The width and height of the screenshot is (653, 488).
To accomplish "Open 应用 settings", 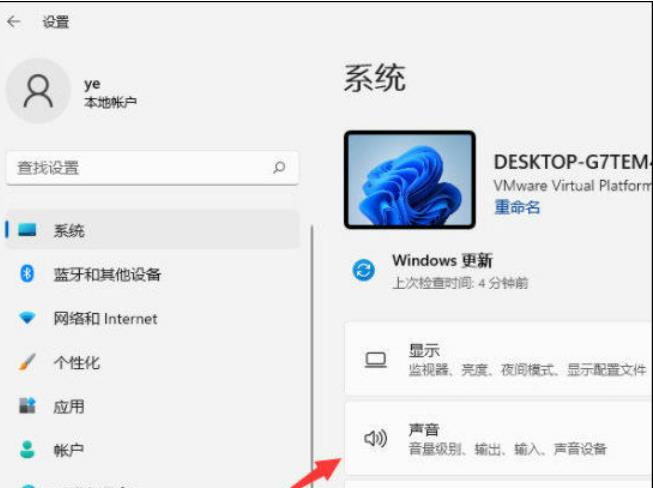I will click(x=152, y=406).
